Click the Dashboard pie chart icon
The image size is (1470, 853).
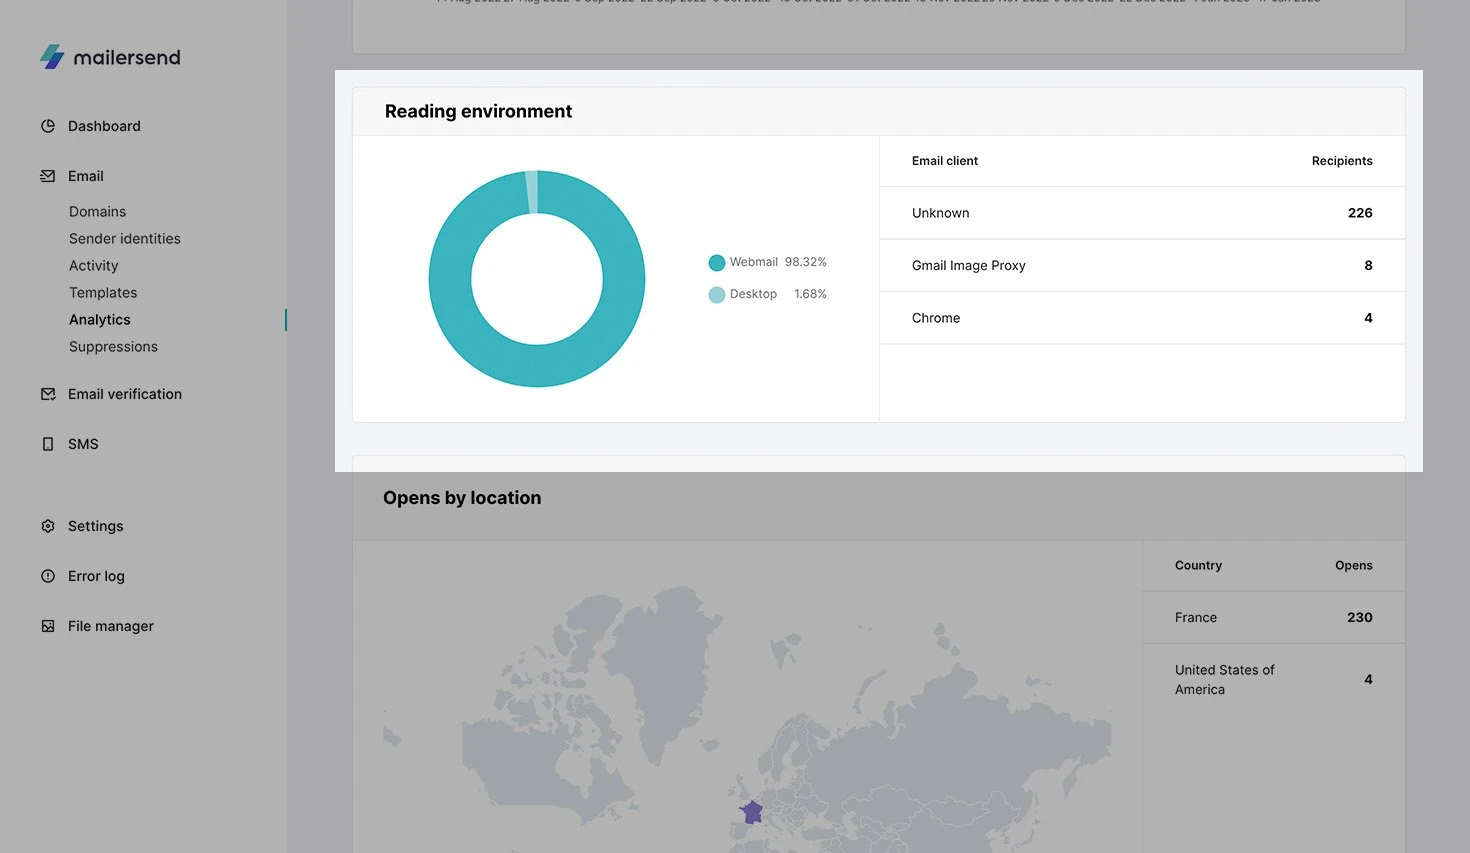48,126
